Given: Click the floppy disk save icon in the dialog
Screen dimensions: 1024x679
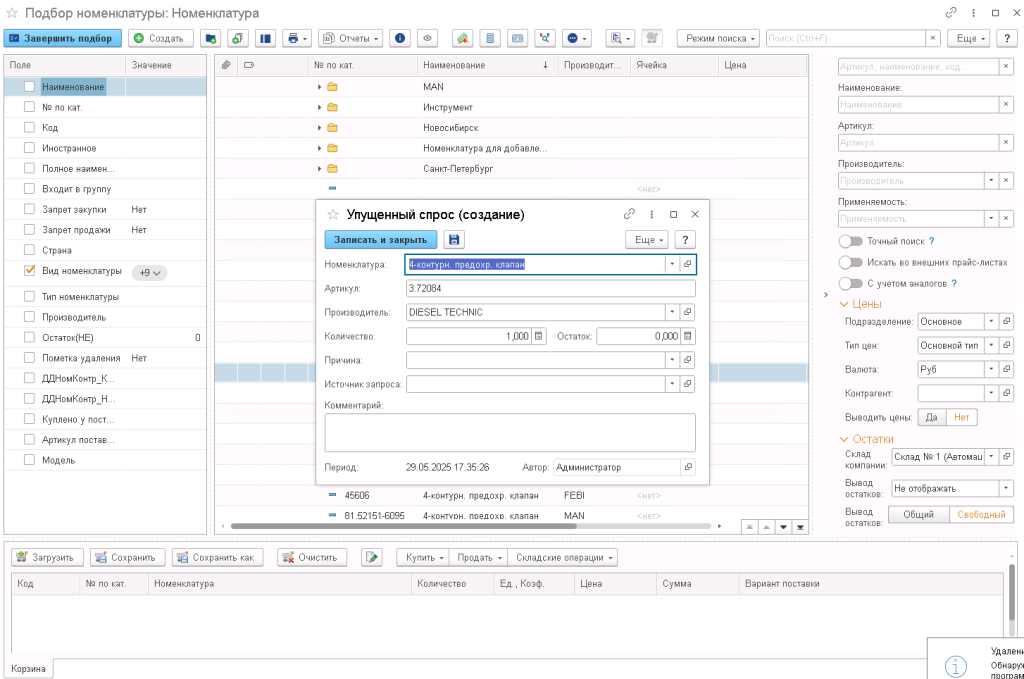Looking at the screenshot, I should (x=454, y=240).
